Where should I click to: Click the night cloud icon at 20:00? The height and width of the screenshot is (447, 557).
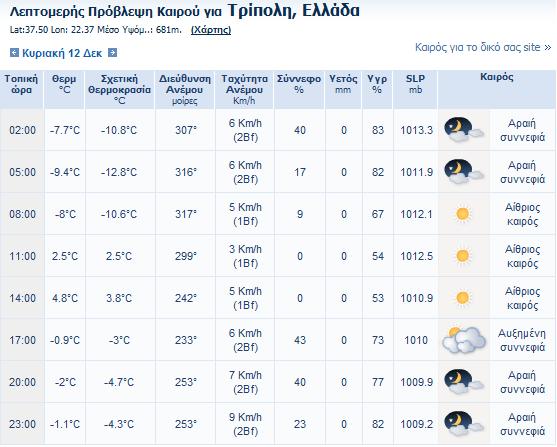464,382
